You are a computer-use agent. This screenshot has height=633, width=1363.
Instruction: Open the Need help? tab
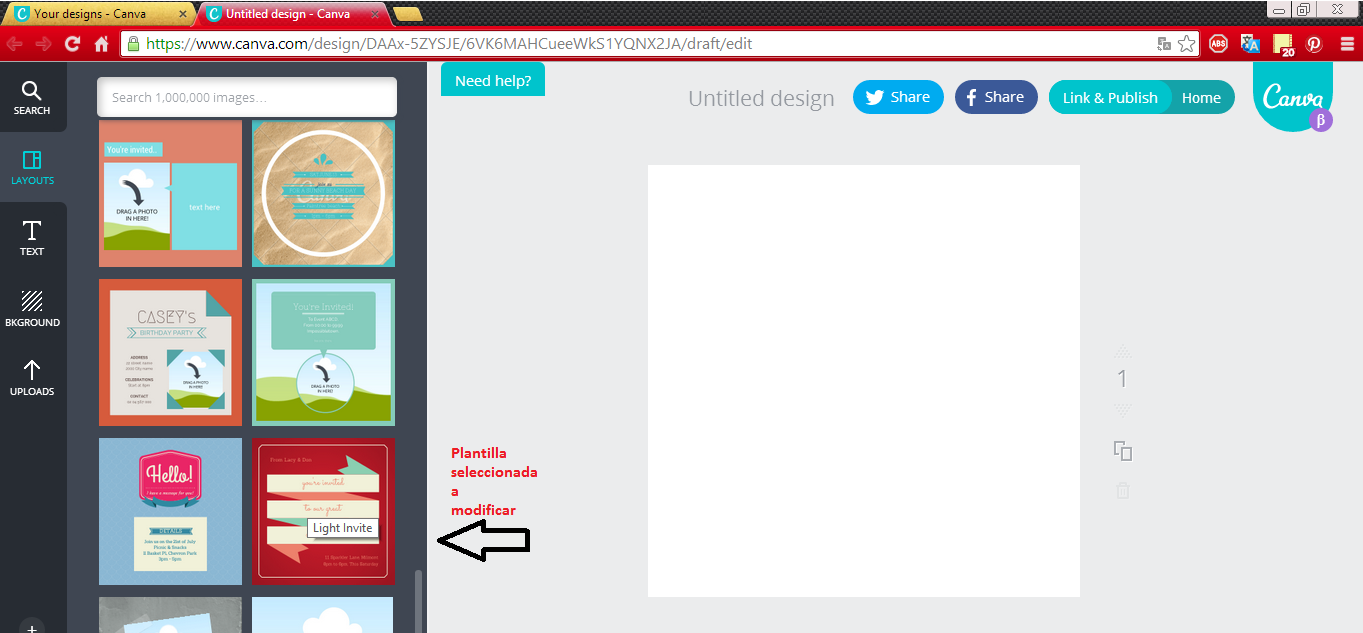point(493,81)
